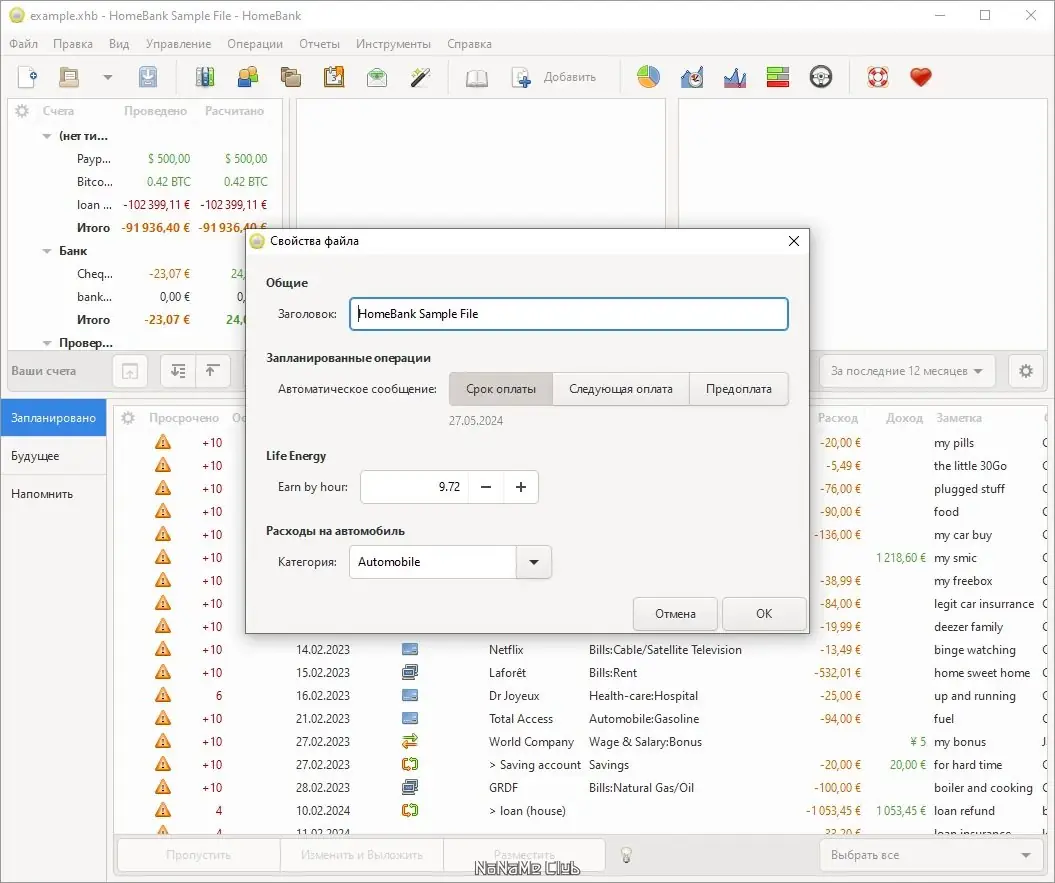Switch to the Будущее tab
Screen dimensions: 1055x883
click(x=53, y=456)
